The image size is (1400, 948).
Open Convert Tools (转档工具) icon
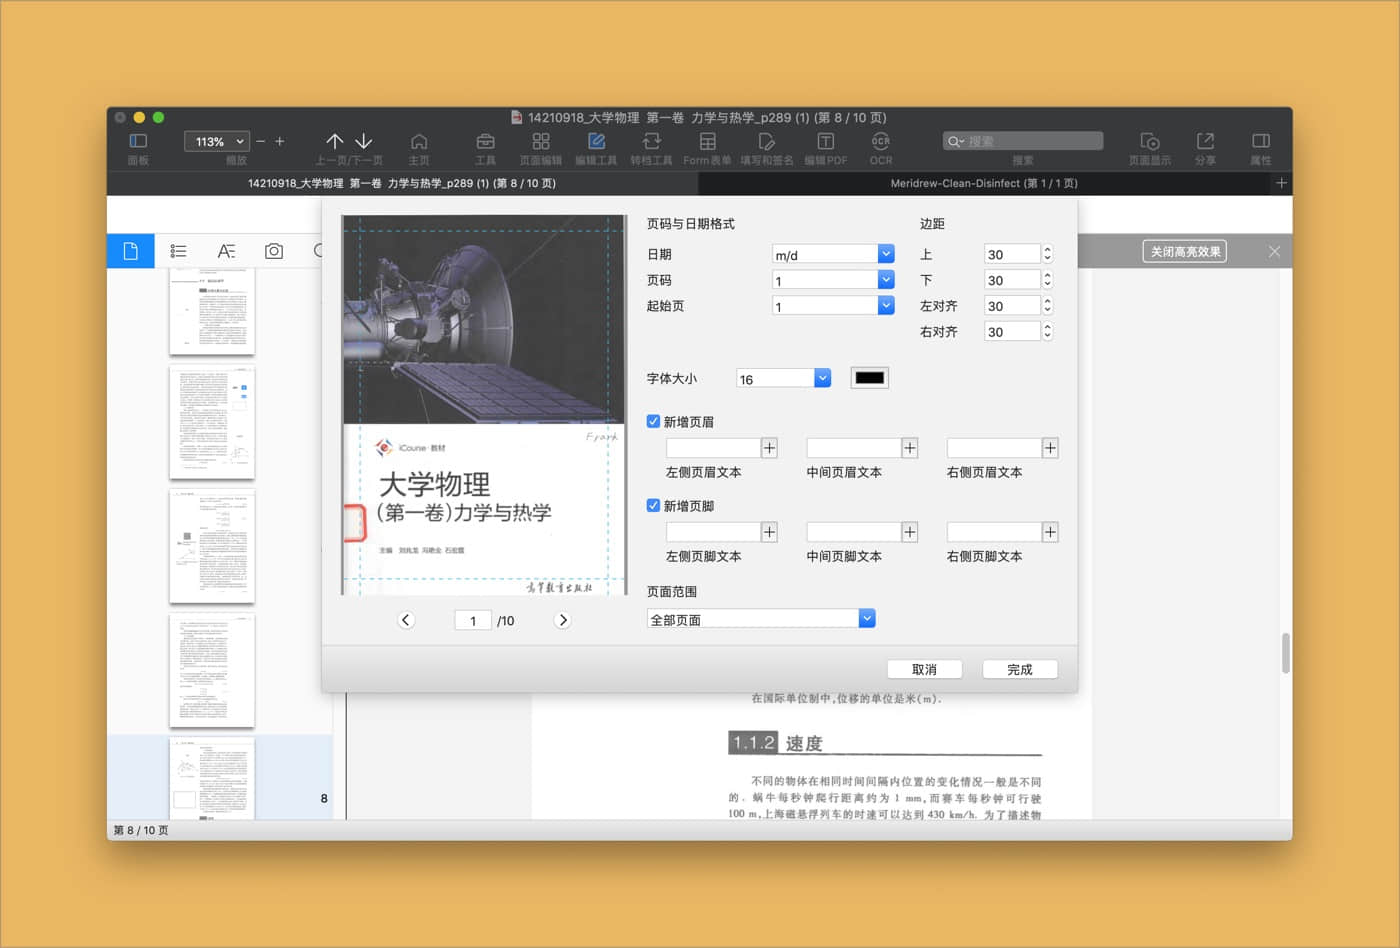[652, 141]
